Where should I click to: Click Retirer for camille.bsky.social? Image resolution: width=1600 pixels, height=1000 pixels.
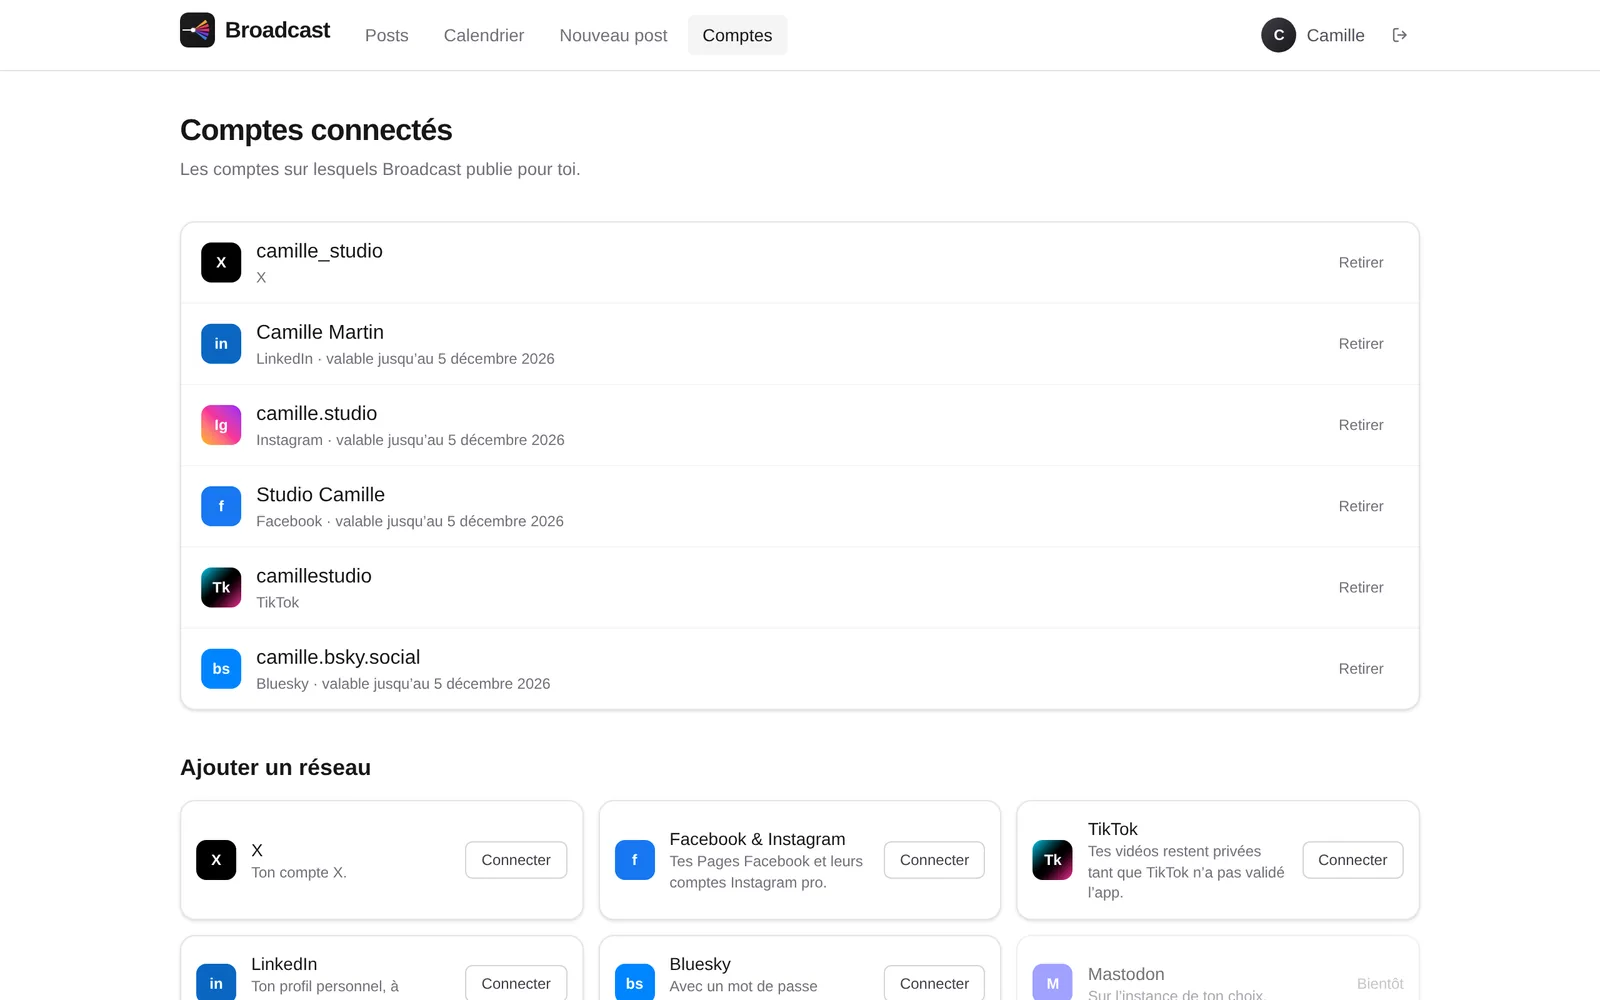1361,669
